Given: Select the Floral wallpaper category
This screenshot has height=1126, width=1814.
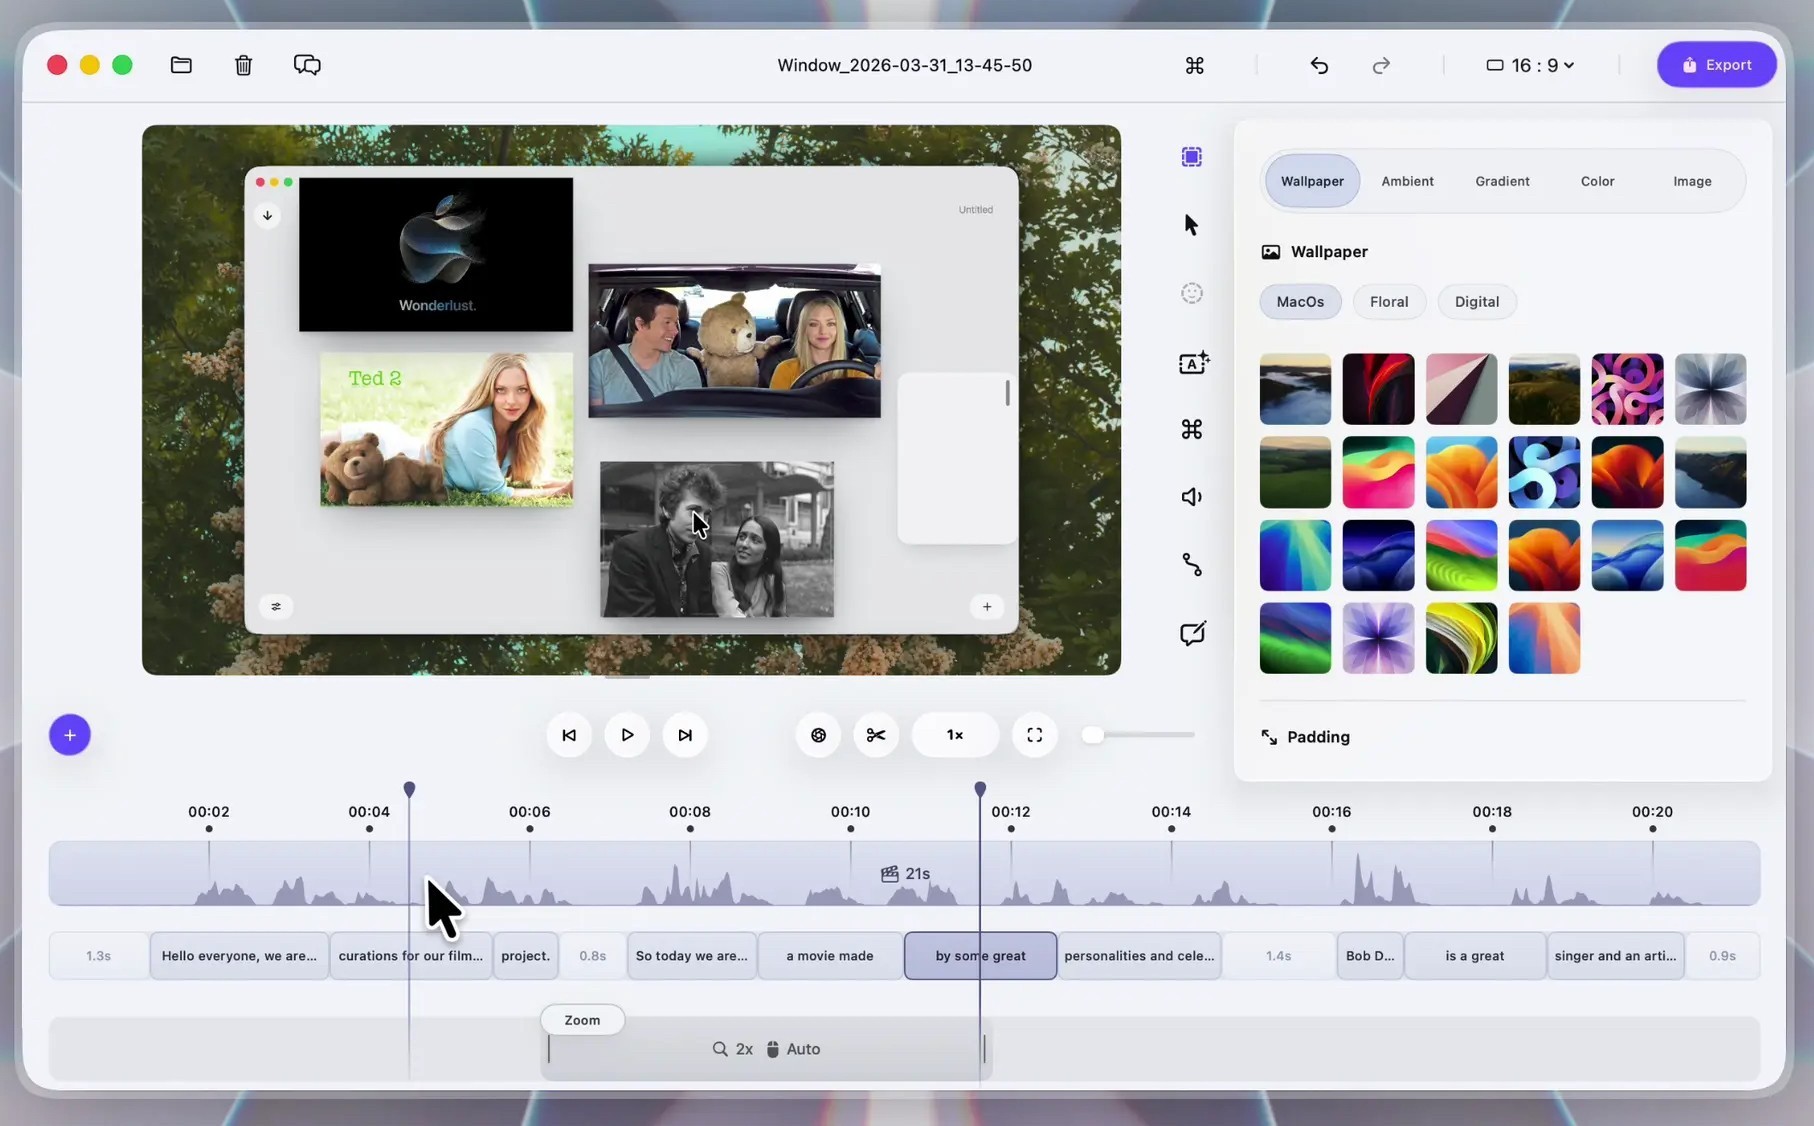Looking at the screenshot, I should (1389, 301).
